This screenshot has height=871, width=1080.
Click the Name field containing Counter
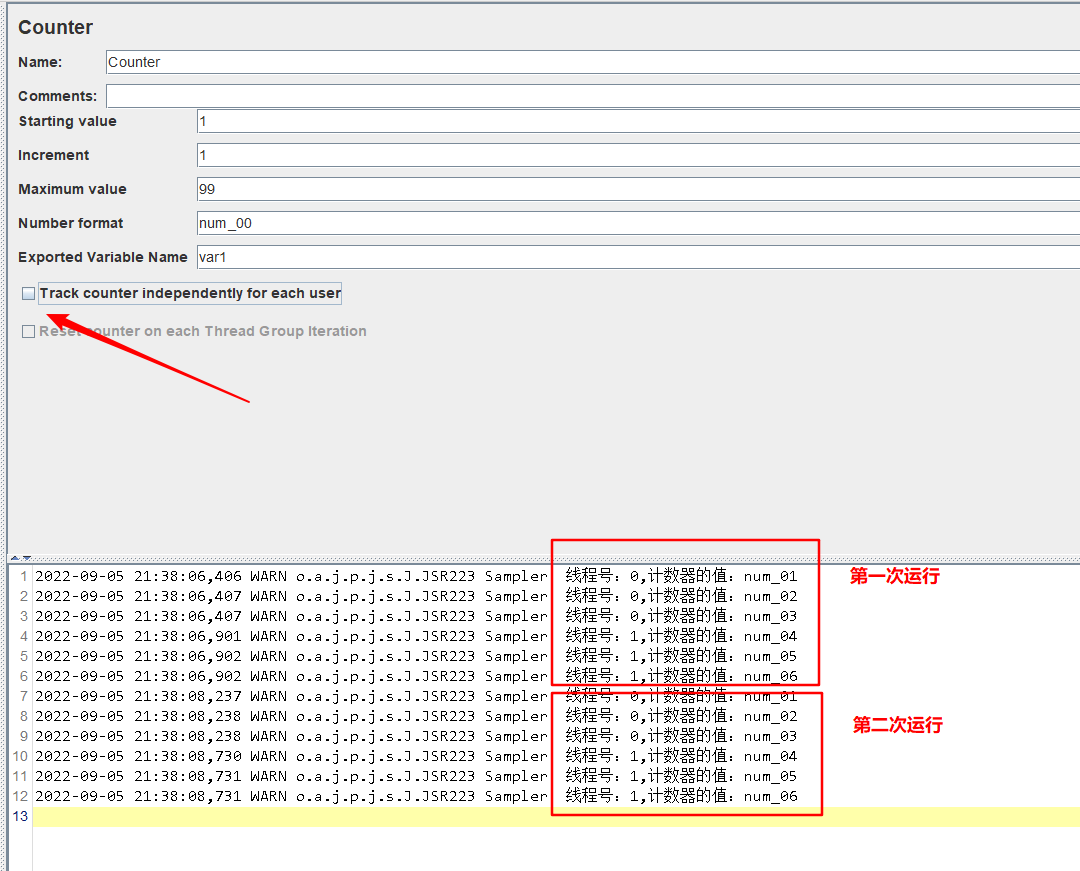590,62
